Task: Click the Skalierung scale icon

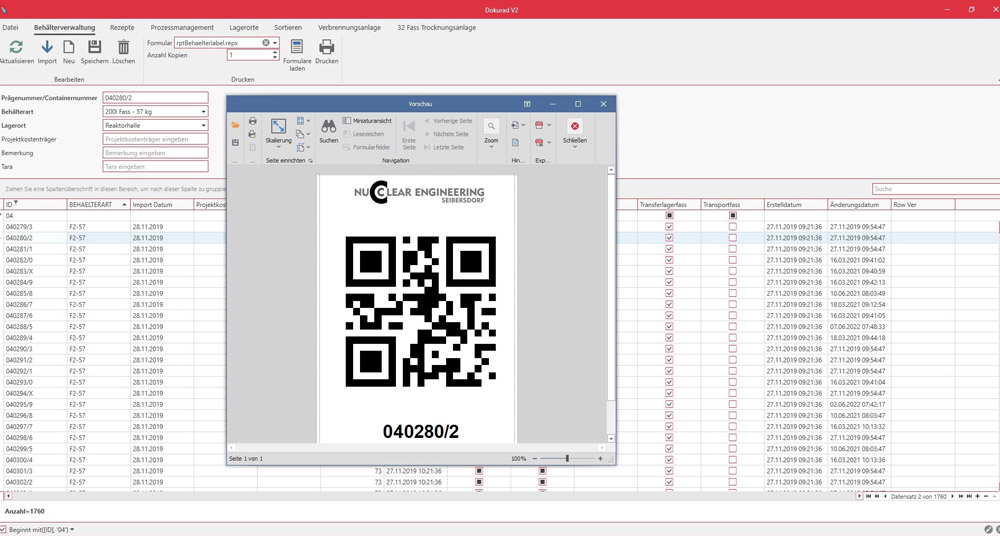Action: click(x=279, y=126)
